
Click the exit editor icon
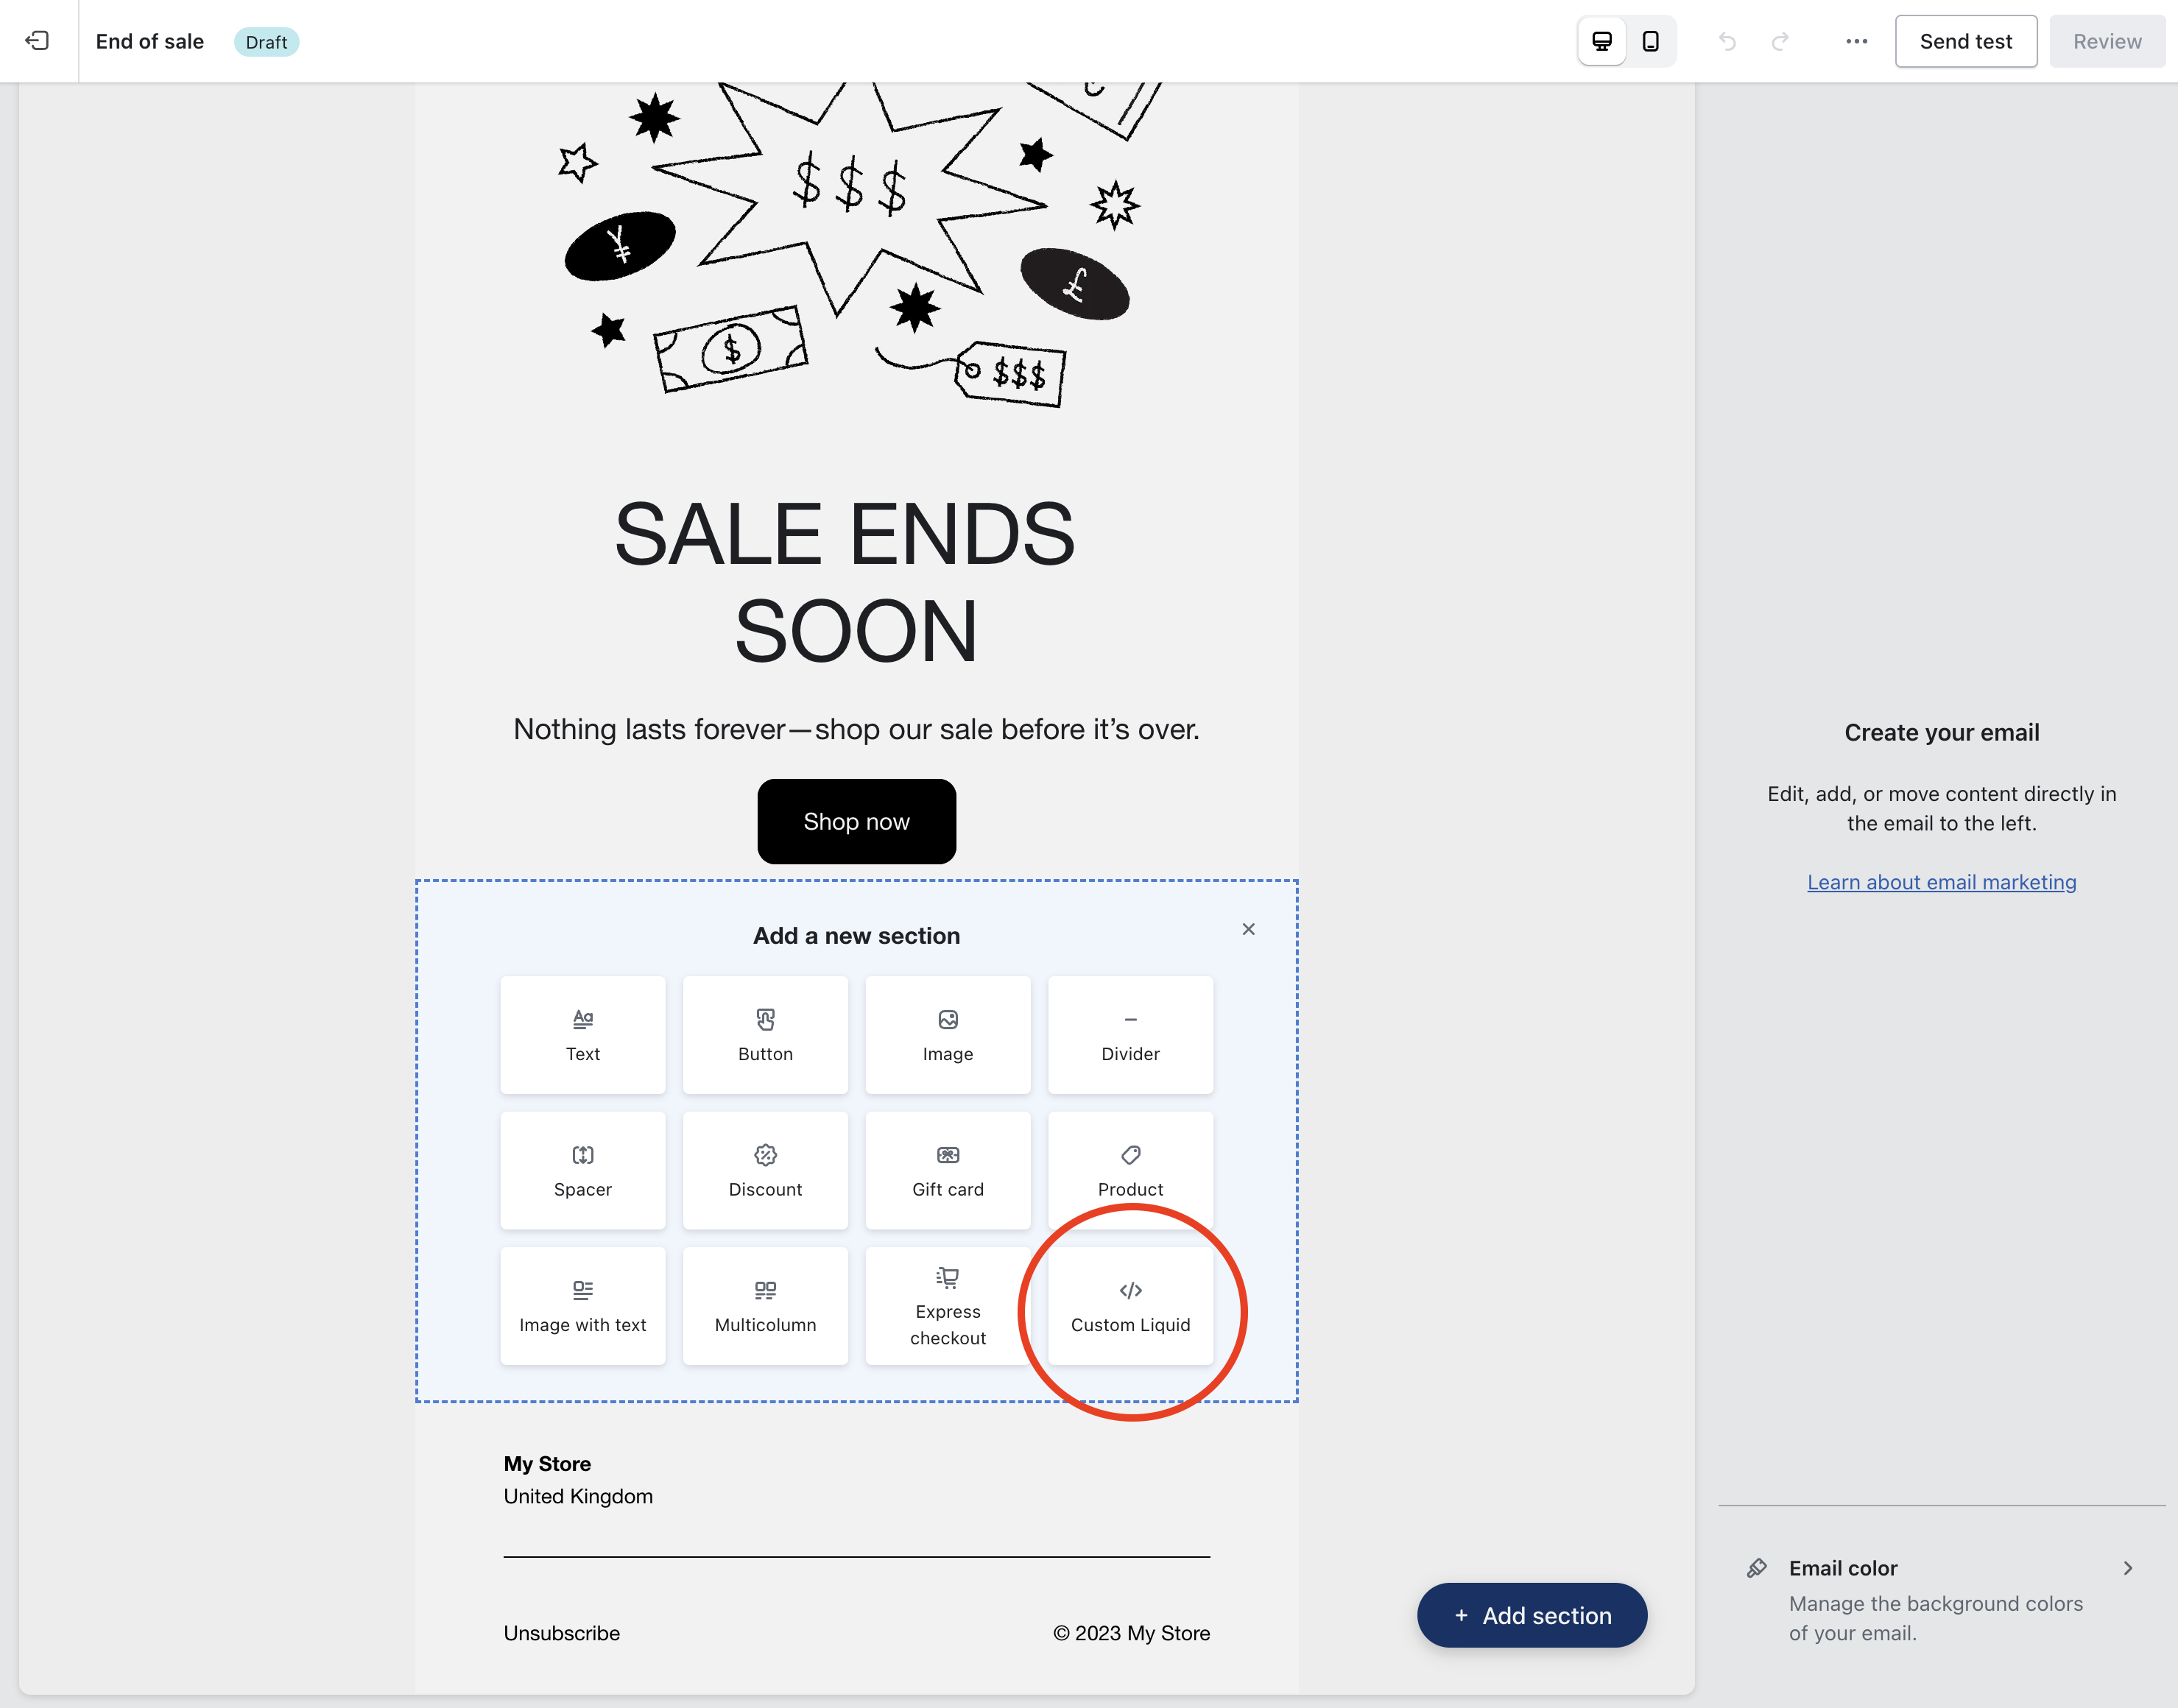click(37, 41)
